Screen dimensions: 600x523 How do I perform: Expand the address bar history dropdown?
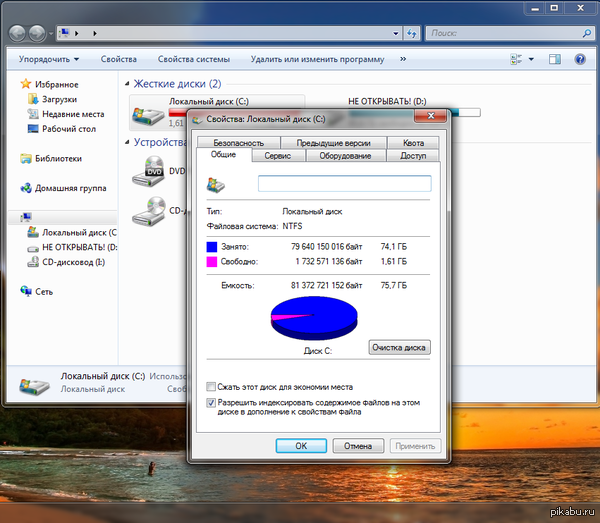(396, 33)
